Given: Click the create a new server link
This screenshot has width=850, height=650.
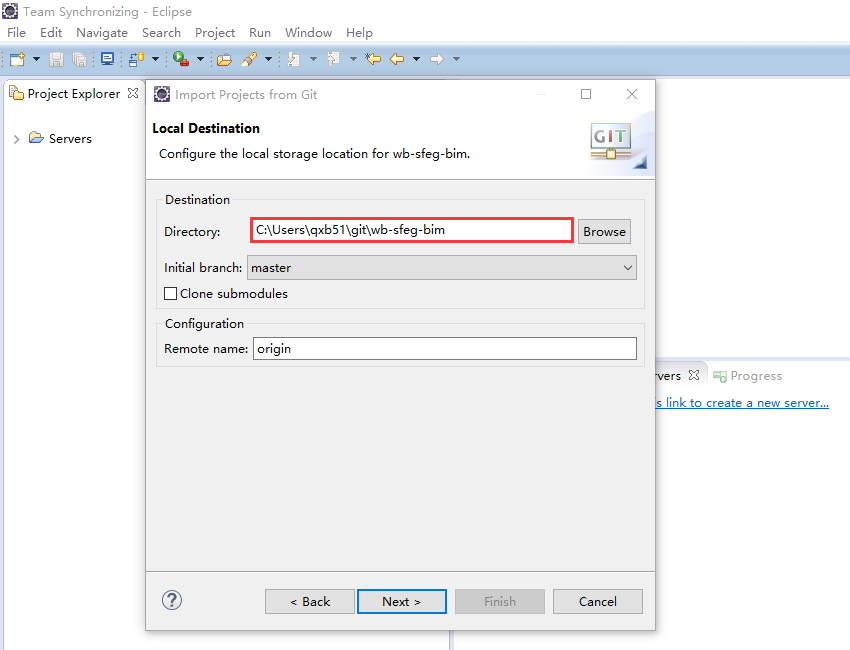Looking at the screenshot, I should coord(742,403).
